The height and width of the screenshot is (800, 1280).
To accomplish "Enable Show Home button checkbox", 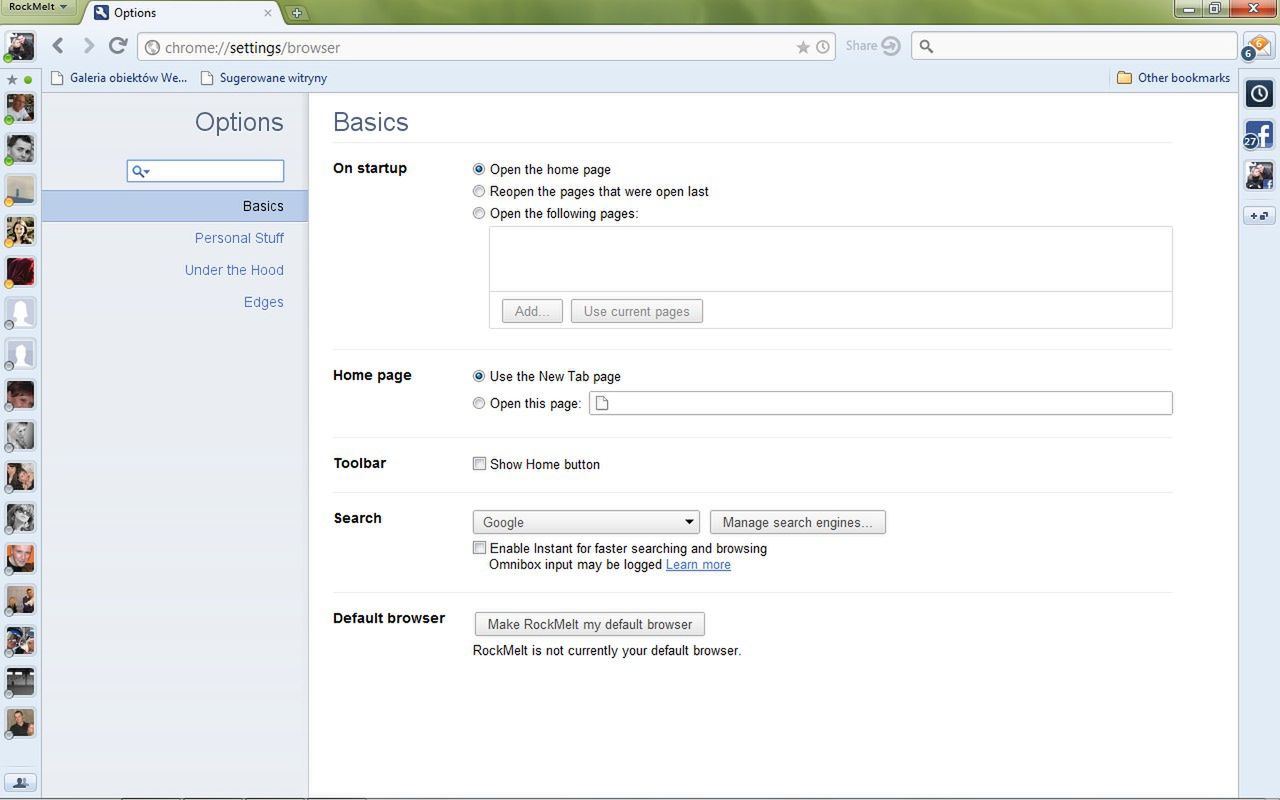I will (x=480, y=464).
